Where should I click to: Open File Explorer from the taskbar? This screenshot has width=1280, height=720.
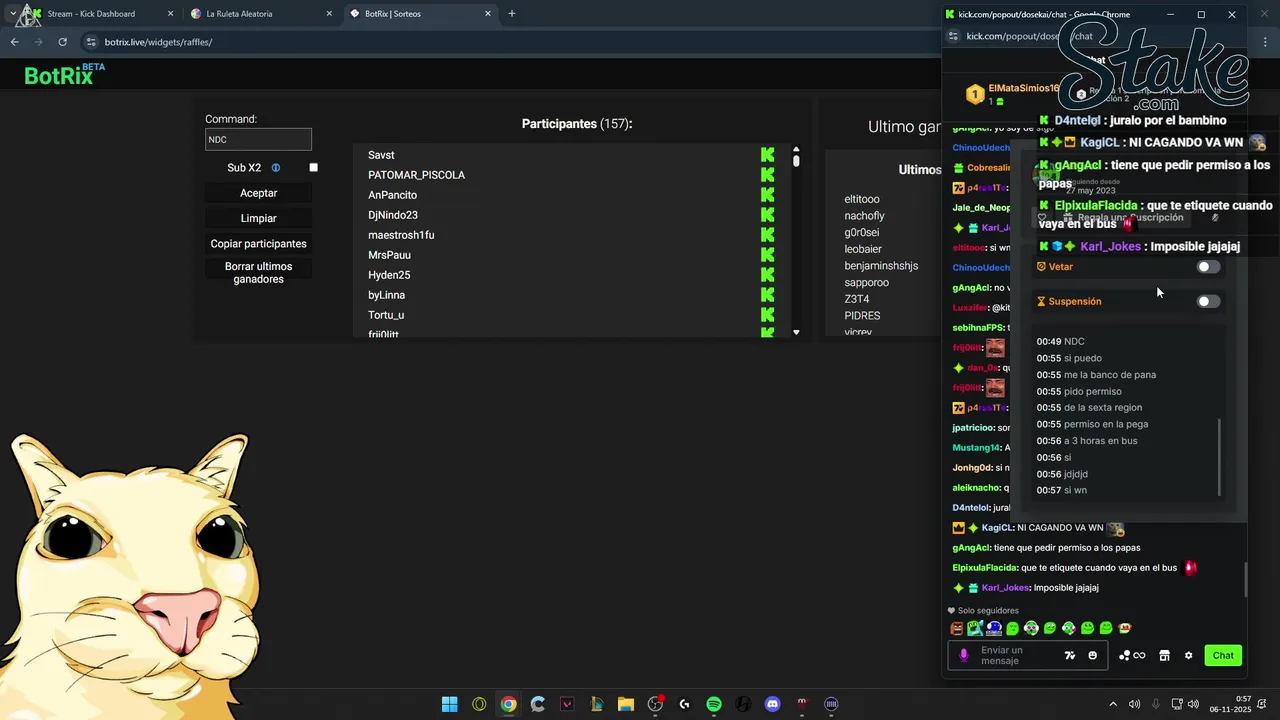click(626, 704)
